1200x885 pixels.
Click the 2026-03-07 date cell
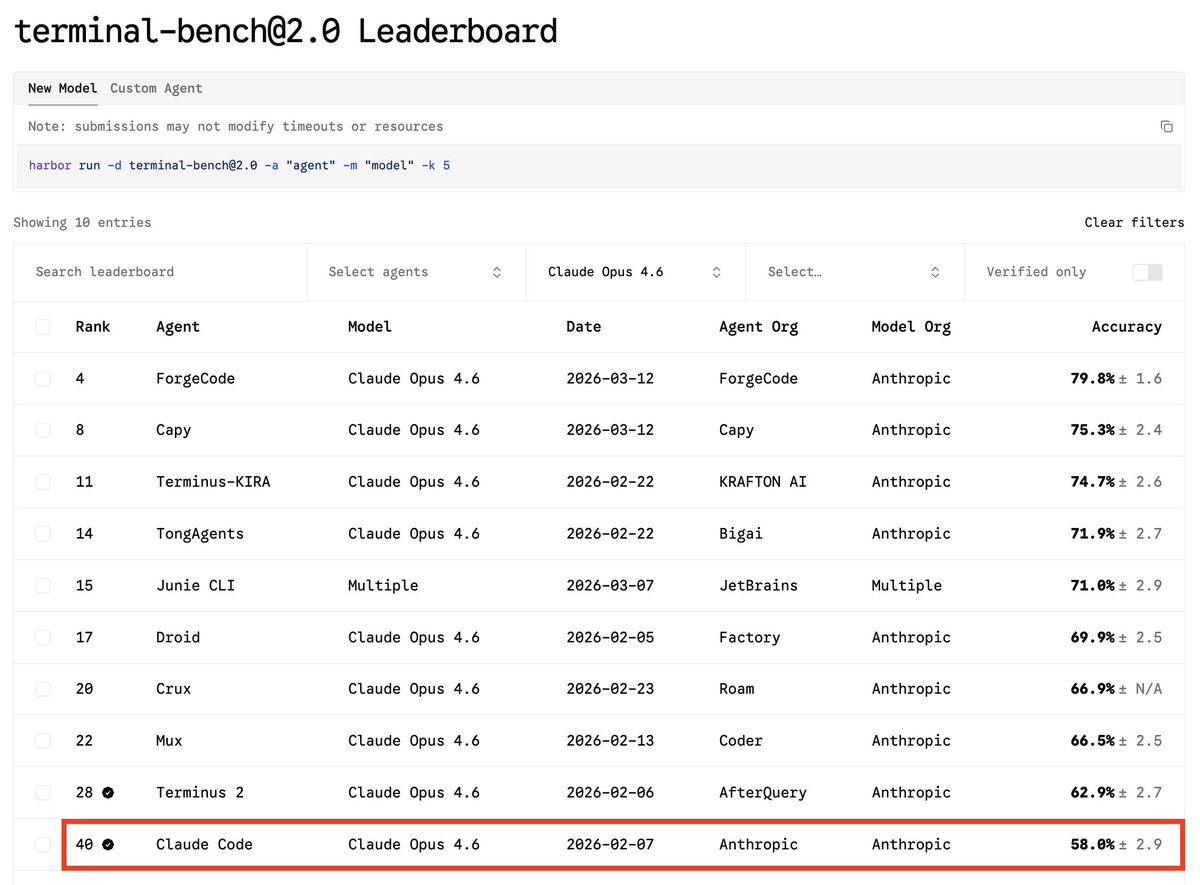[x=610, y=585]
